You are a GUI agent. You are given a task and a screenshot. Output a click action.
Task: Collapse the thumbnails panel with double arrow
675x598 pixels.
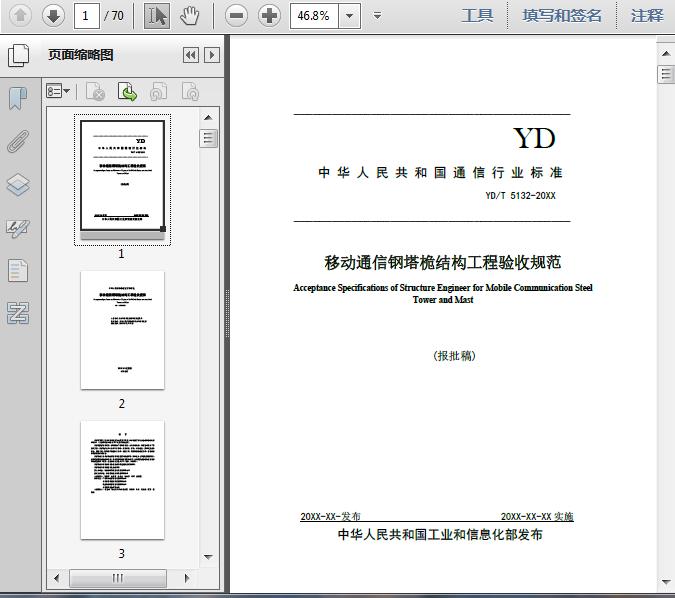point(190,55)
